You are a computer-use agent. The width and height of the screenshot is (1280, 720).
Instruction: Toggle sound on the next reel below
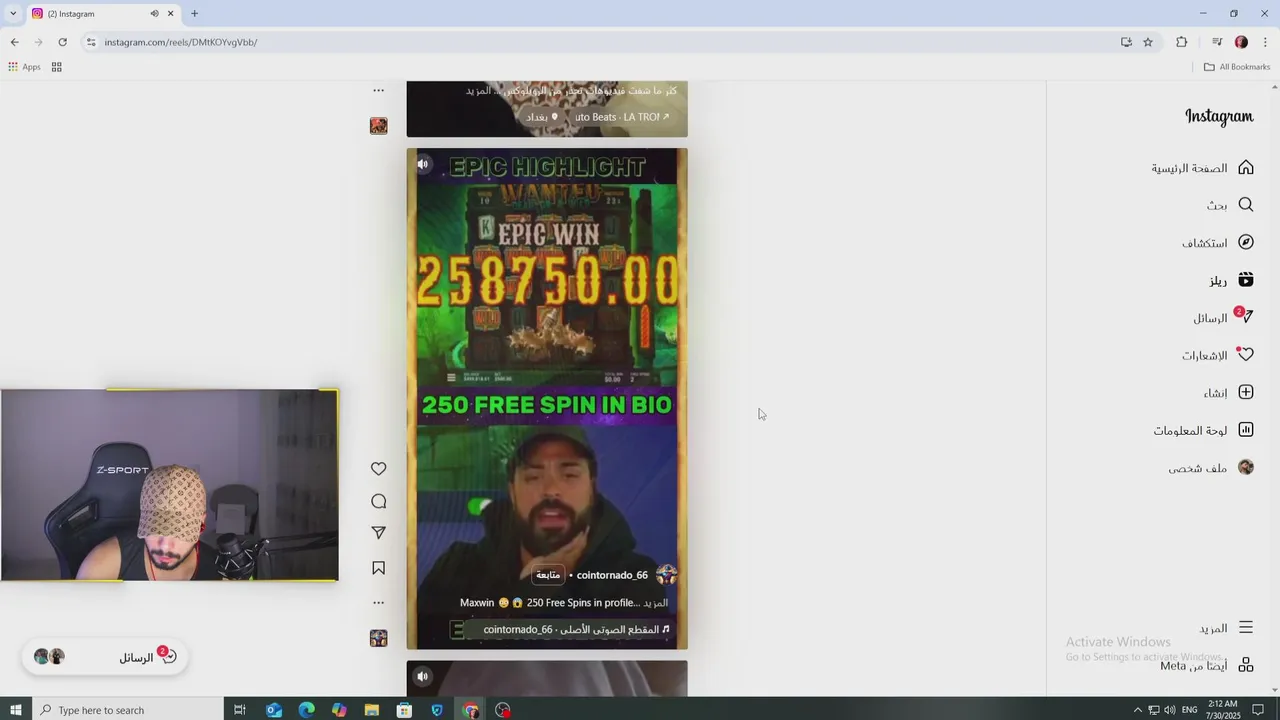coord(423,677)
